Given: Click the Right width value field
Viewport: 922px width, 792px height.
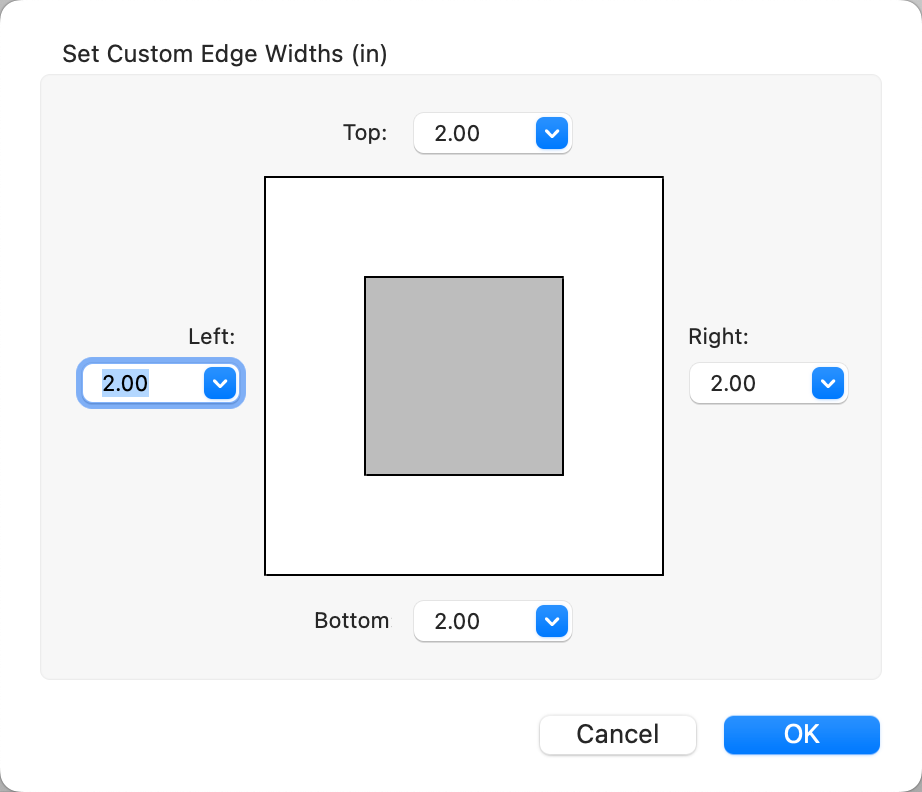Looking at the screenshot, I should [x=748, y=383].
